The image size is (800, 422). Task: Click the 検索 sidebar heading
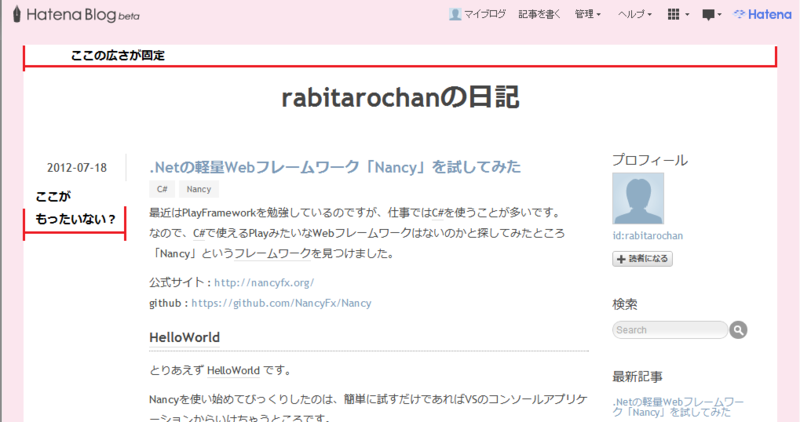click(625, 304)
